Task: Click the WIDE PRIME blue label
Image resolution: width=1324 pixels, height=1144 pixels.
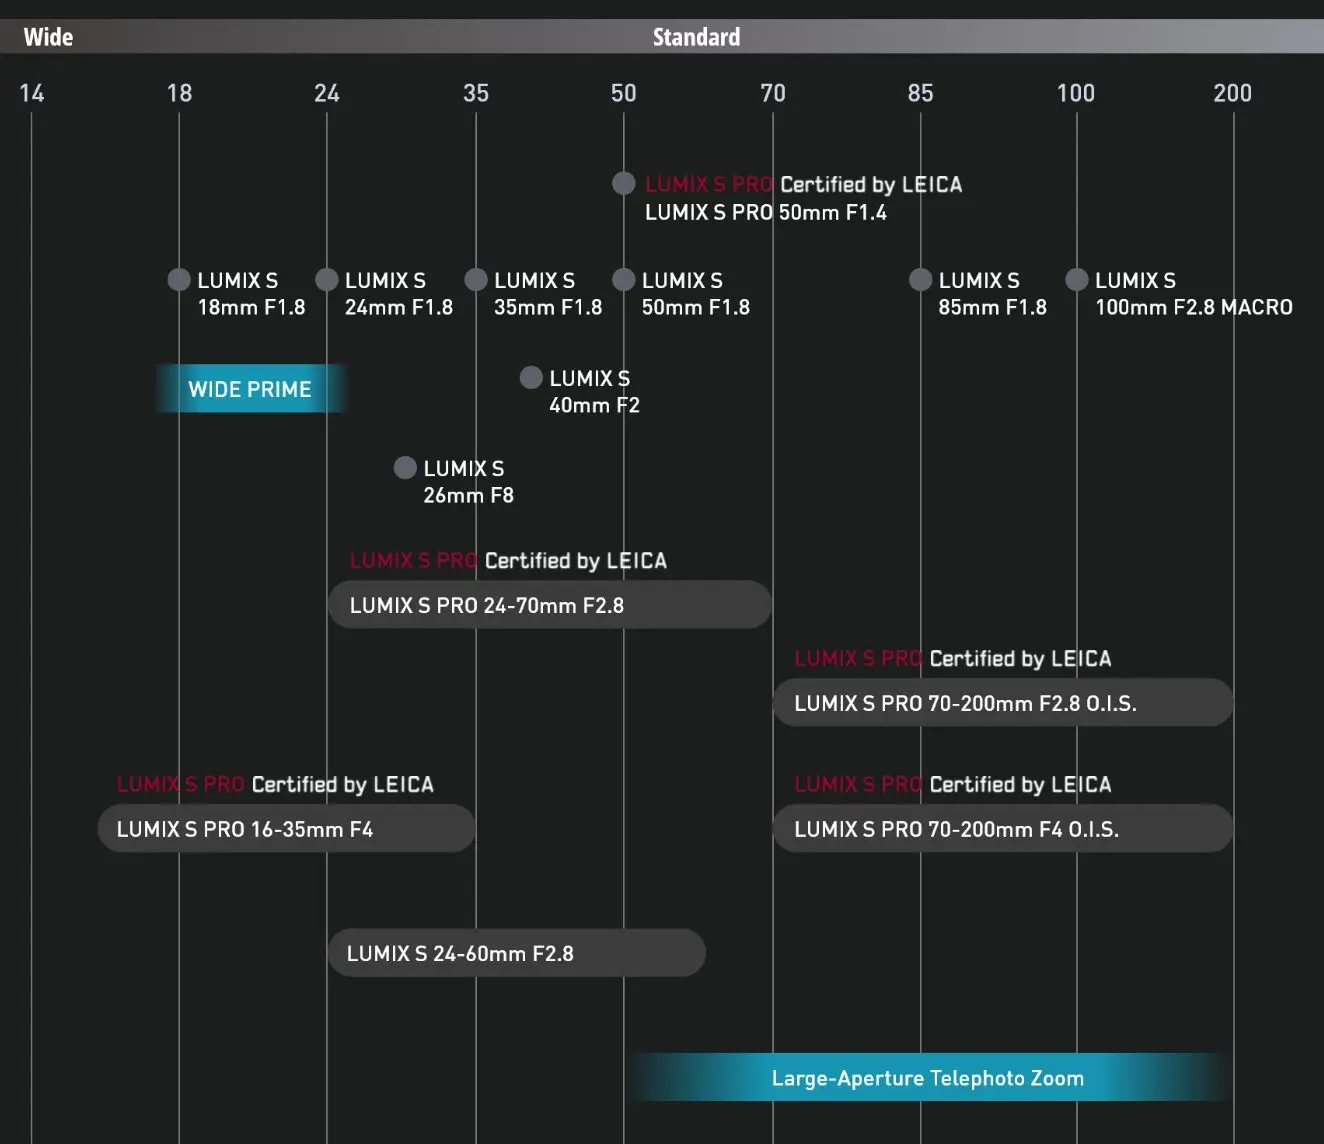Action: coord(250,389)
